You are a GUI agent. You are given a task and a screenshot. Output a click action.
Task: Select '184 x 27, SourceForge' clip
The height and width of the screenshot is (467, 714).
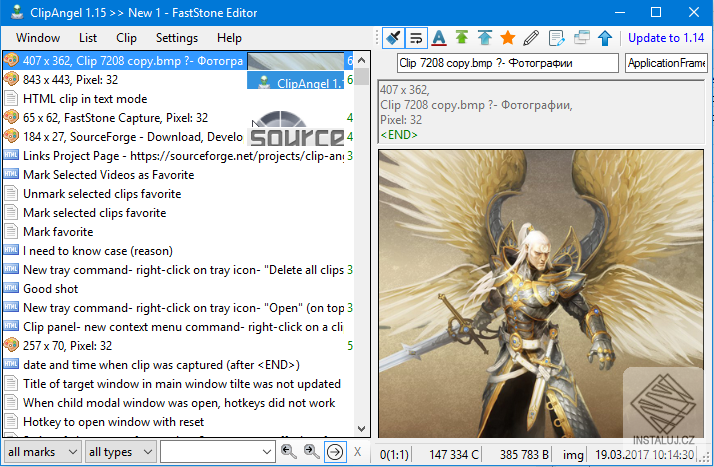pos(178,137)
